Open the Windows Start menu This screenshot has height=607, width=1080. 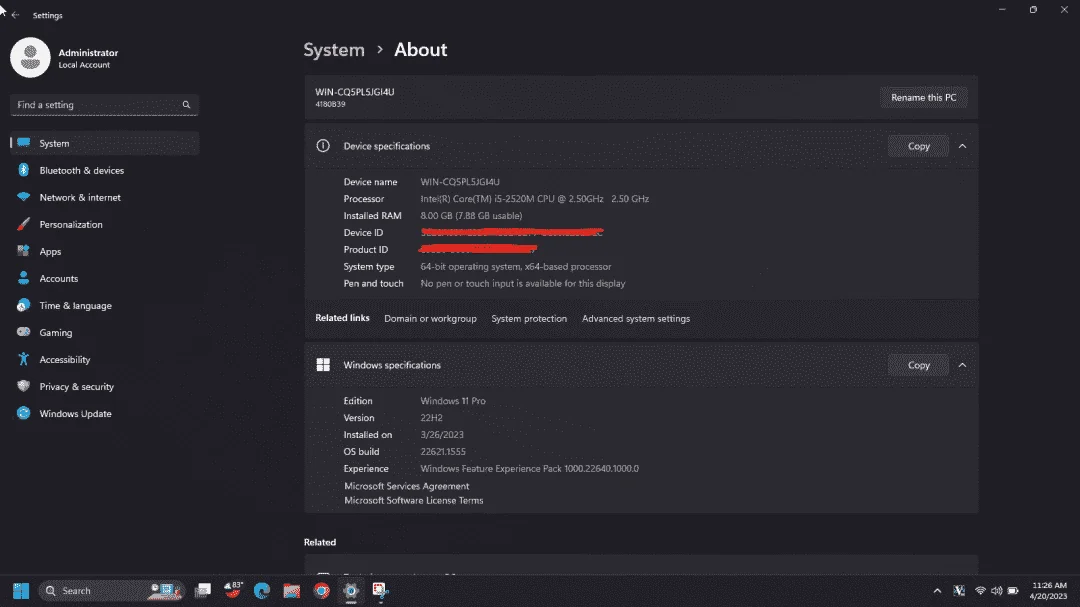point(21,590)
